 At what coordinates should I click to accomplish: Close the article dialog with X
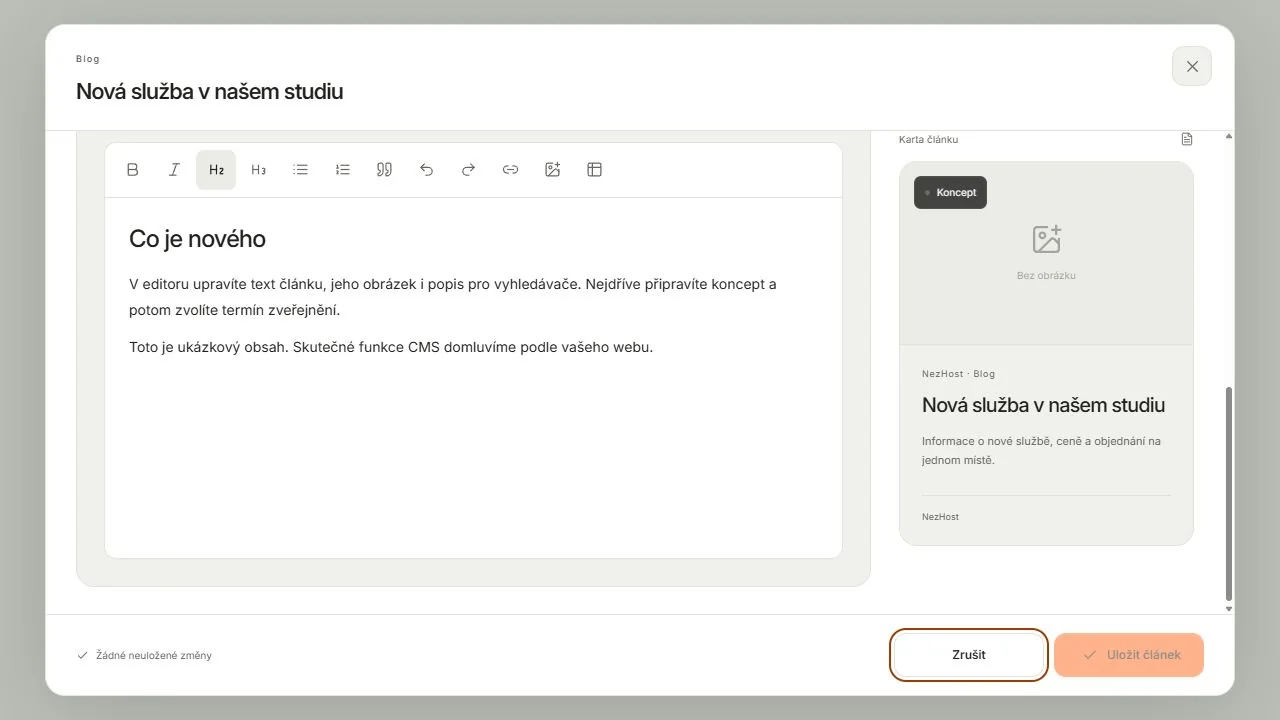tap(1192, 66)
